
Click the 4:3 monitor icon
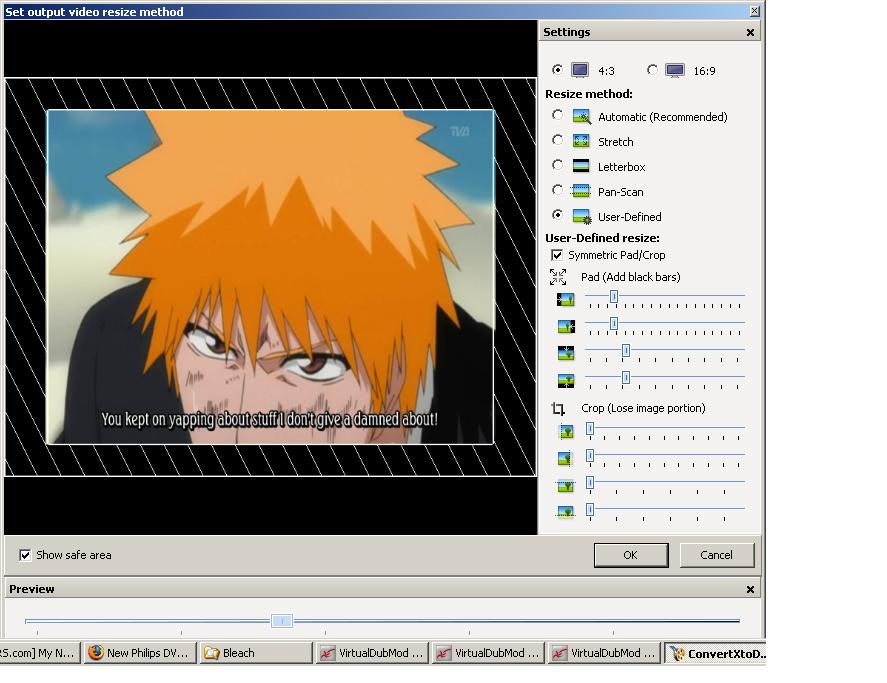[580, 70]
